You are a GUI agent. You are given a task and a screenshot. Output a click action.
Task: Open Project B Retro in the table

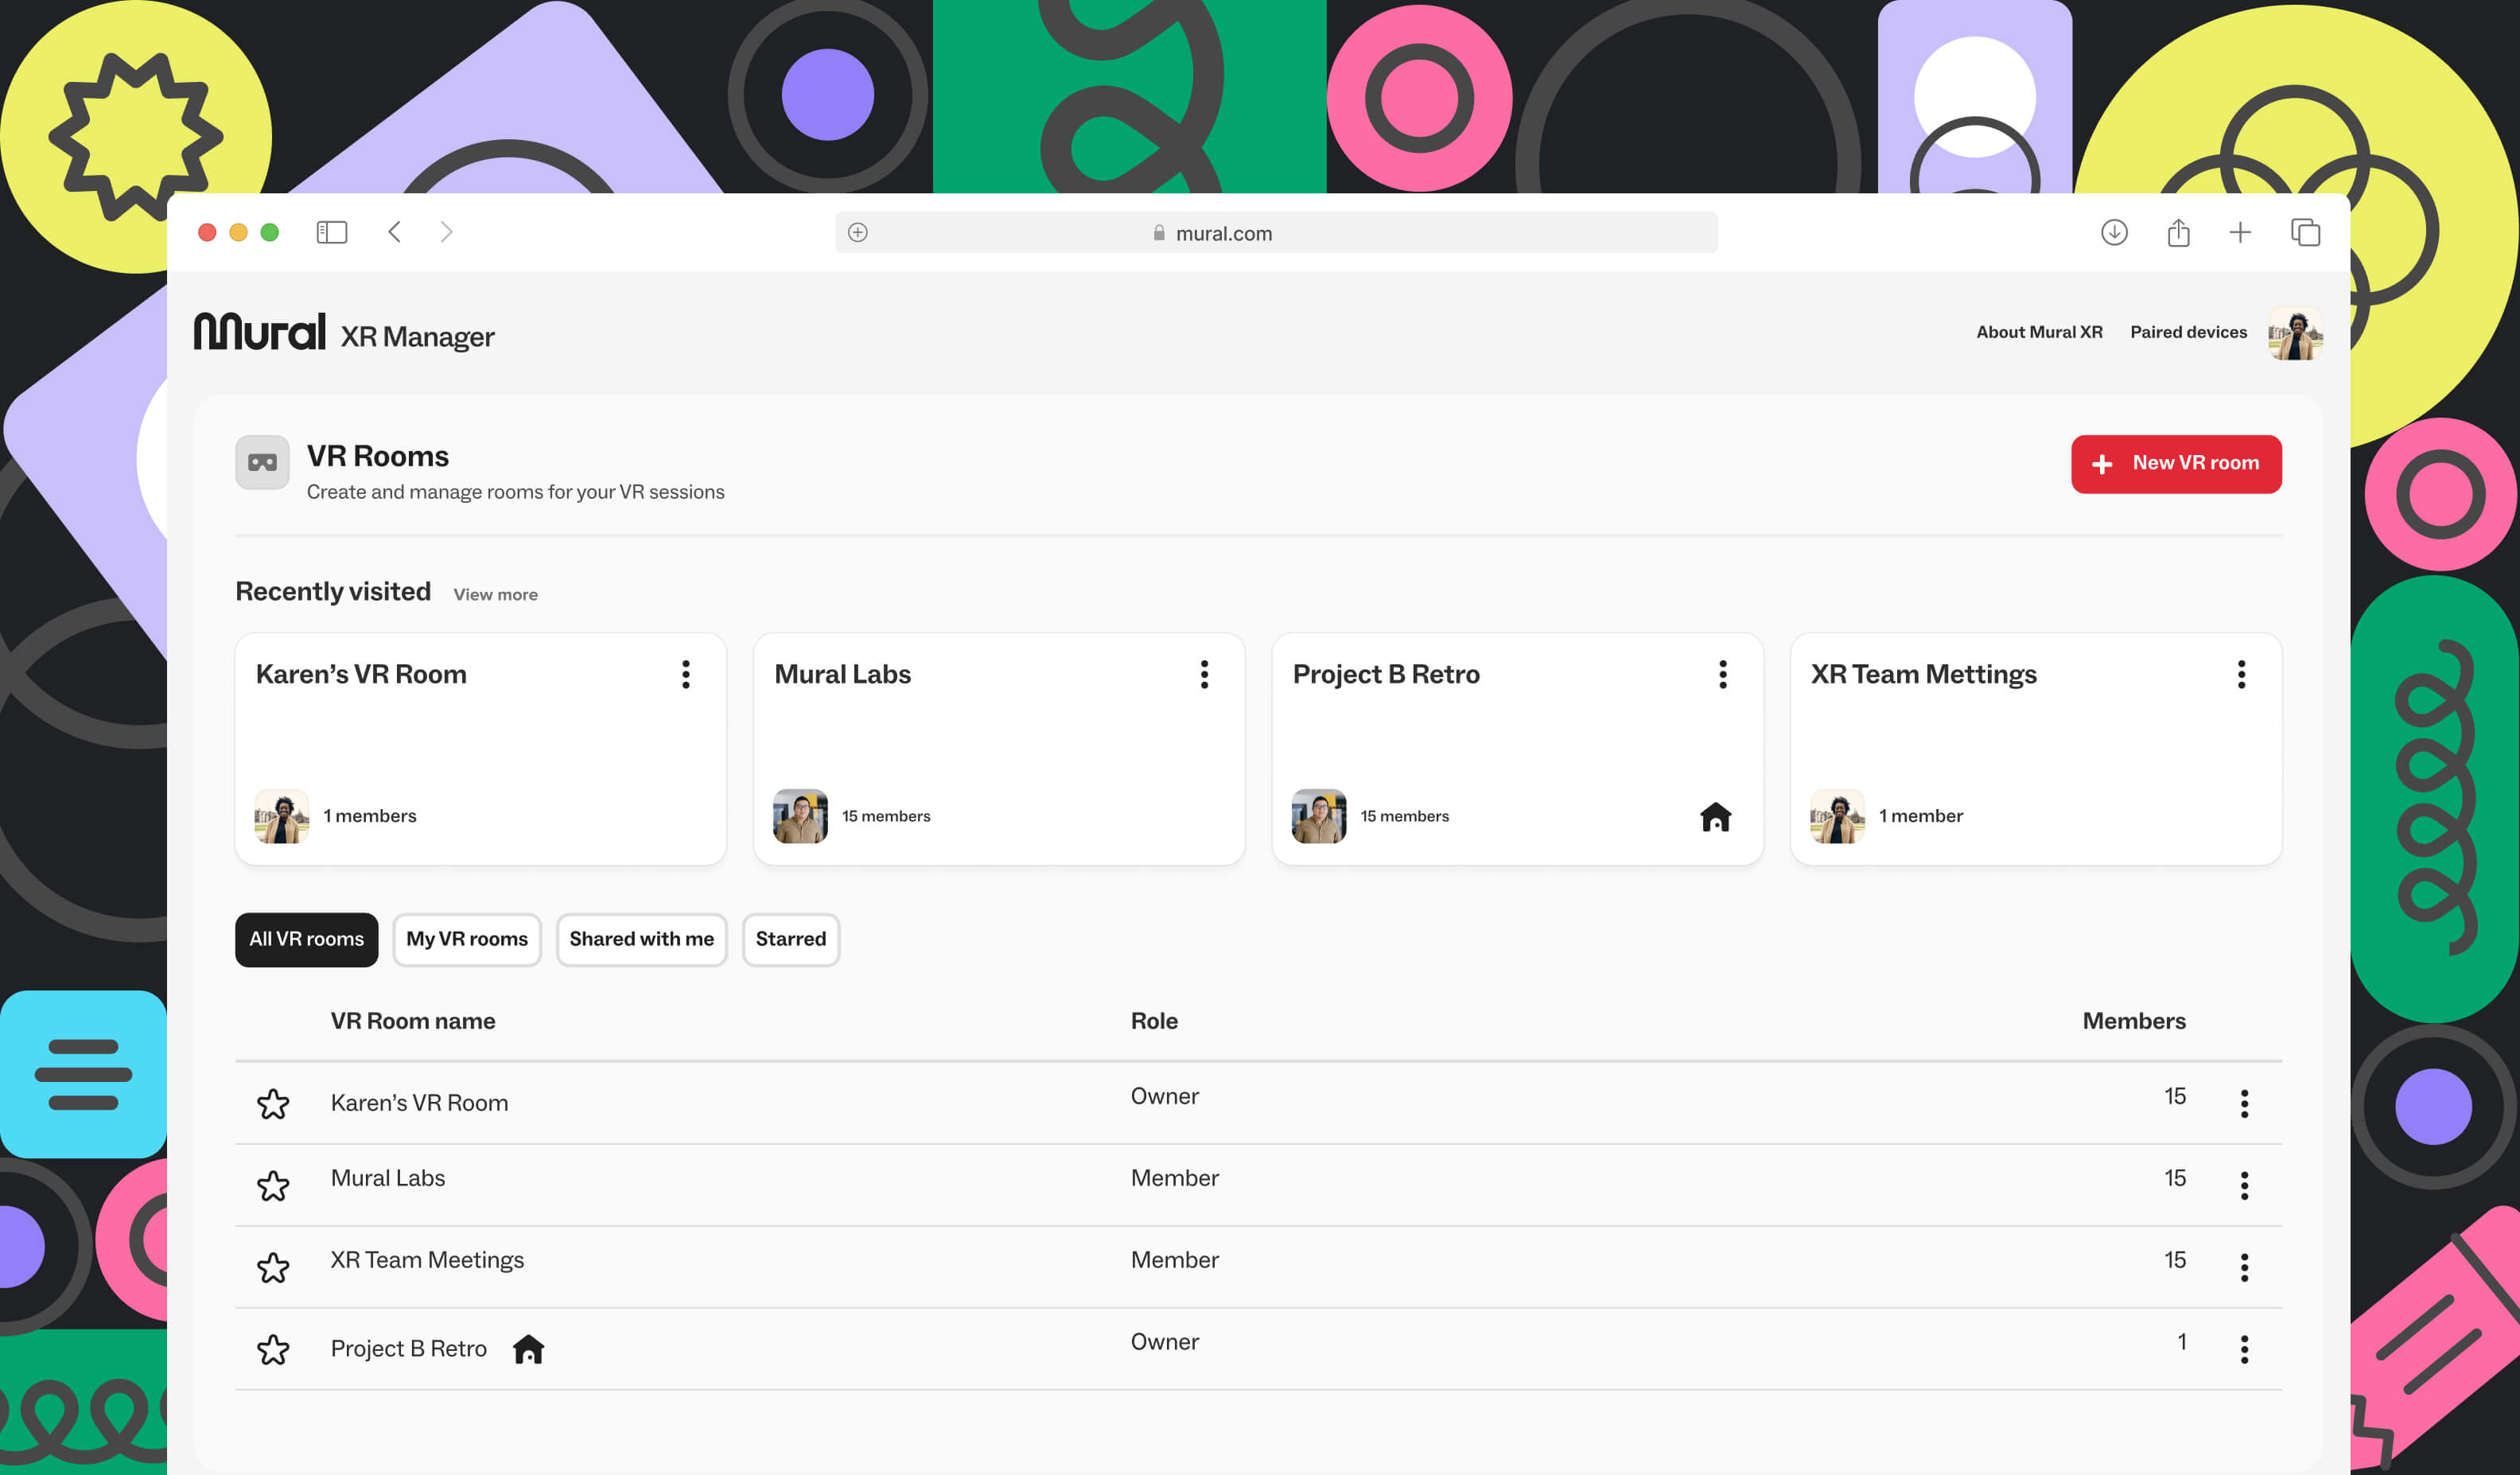coord(409,1349)
